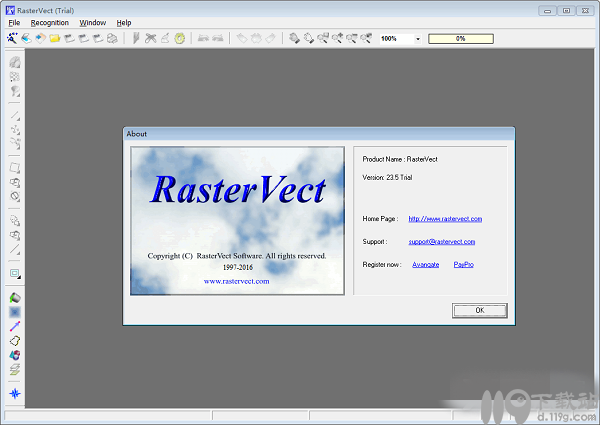Open the Window menu
Viewport: 600px width, 425px height.
coord(93,23)
